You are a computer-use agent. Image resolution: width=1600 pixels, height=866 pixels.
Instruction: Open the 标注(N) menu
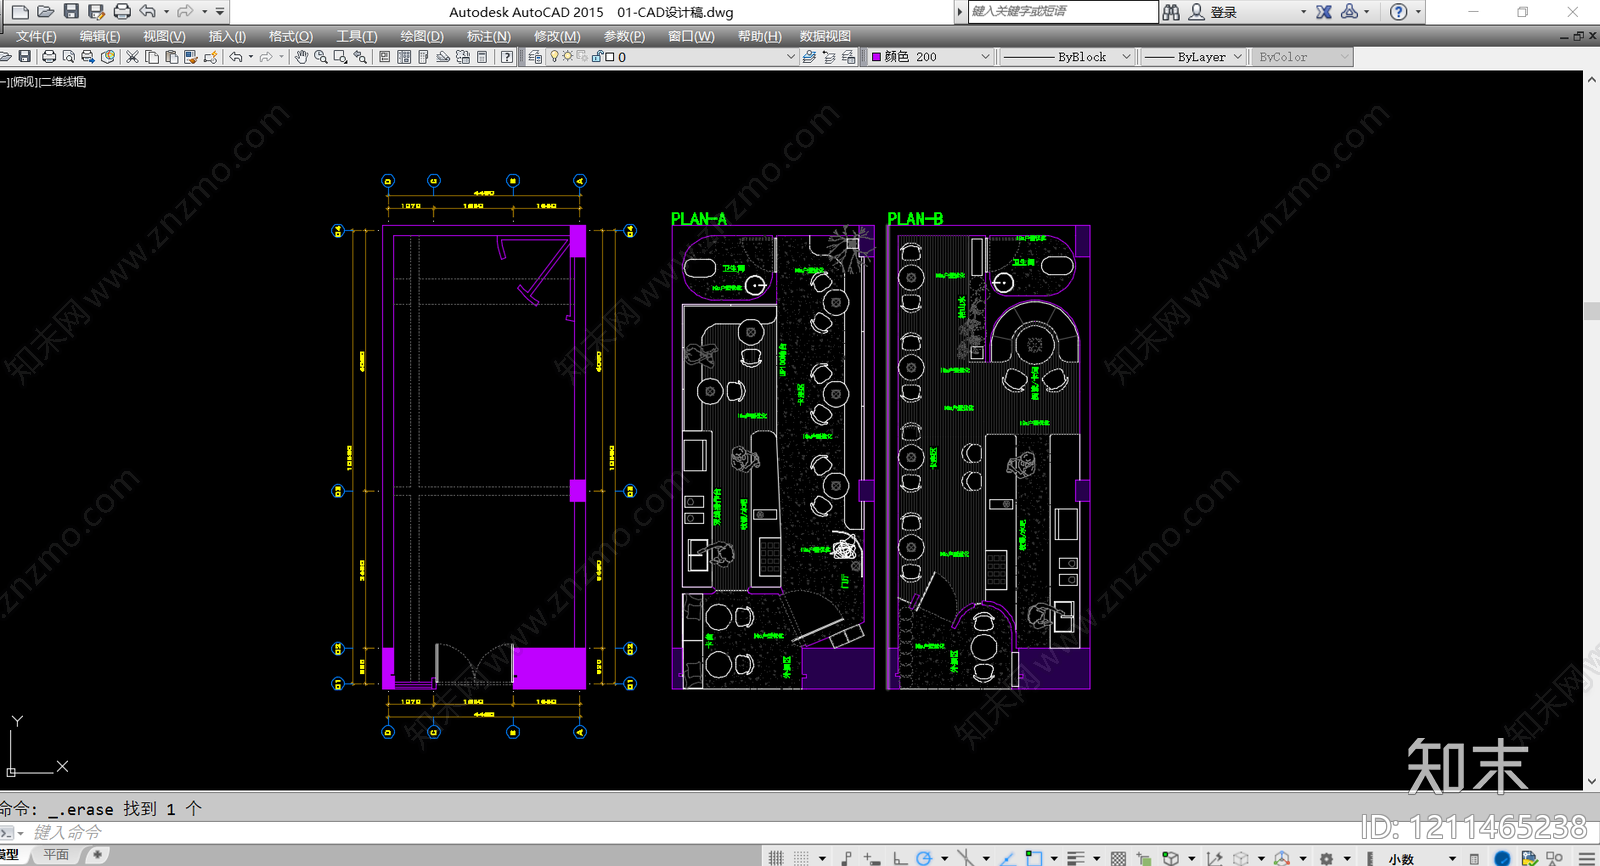[x=489, y=36]
